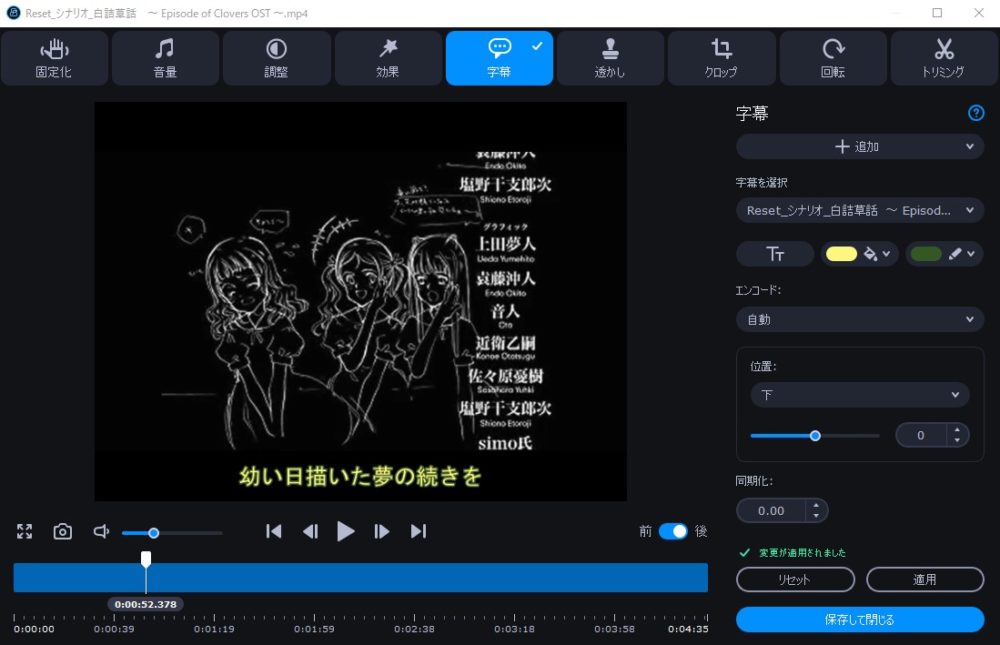
Task: Click the video preview image
Action: [360, 301]
